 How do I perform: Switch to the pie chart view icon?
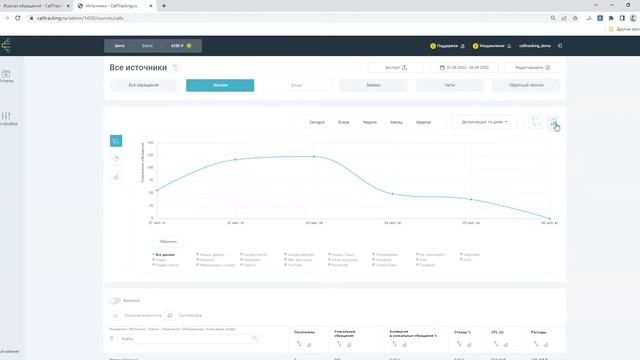tap(116, 159)
